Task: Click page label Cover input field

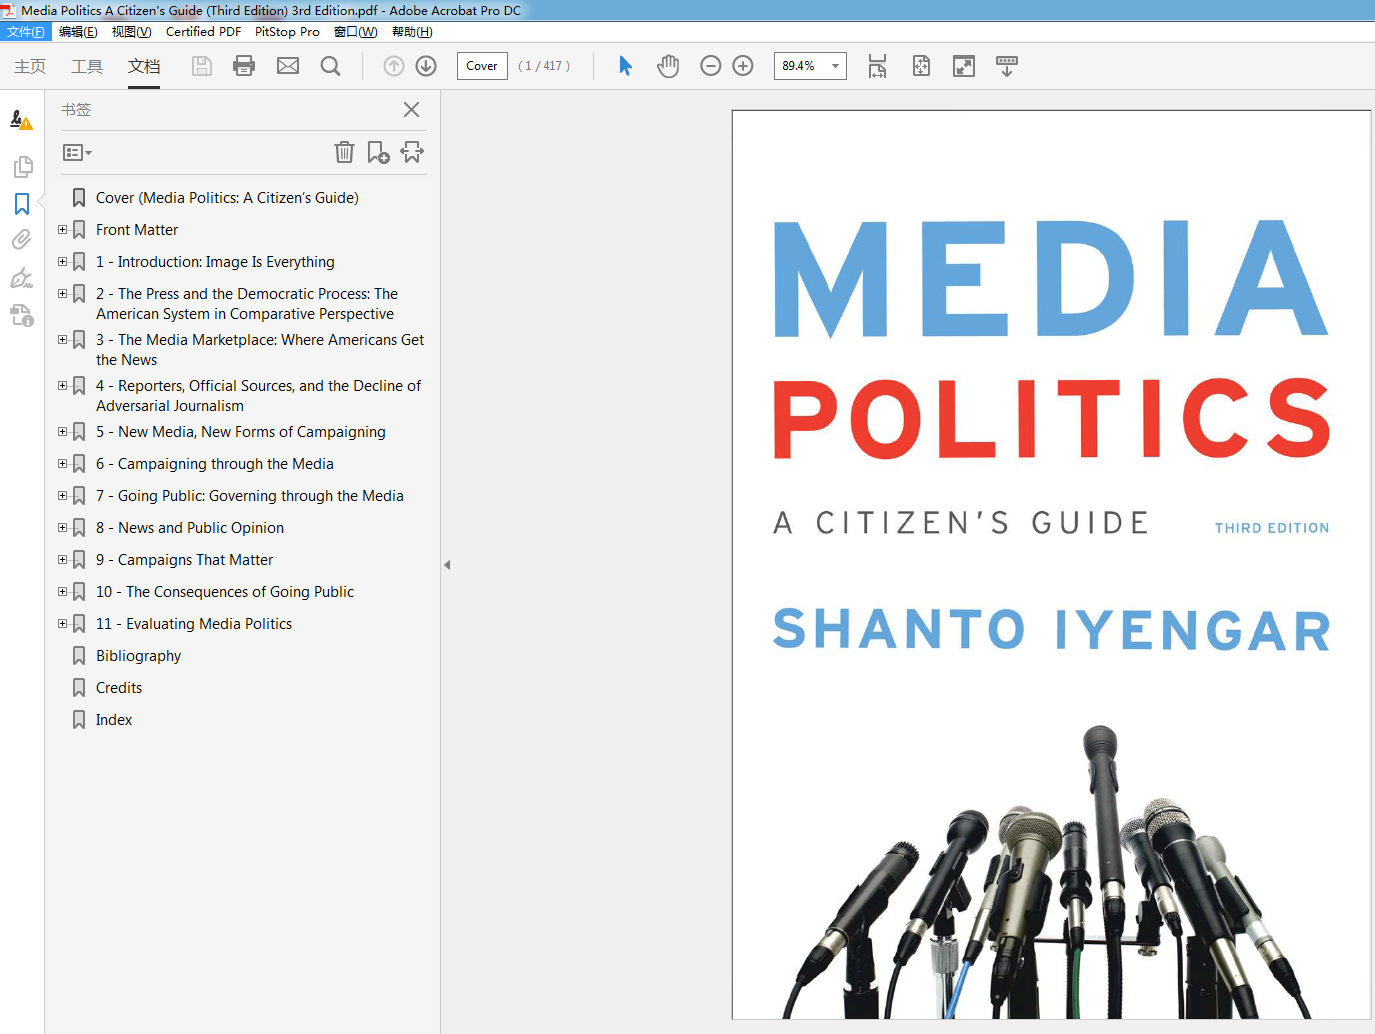Action: click(482, 66)
